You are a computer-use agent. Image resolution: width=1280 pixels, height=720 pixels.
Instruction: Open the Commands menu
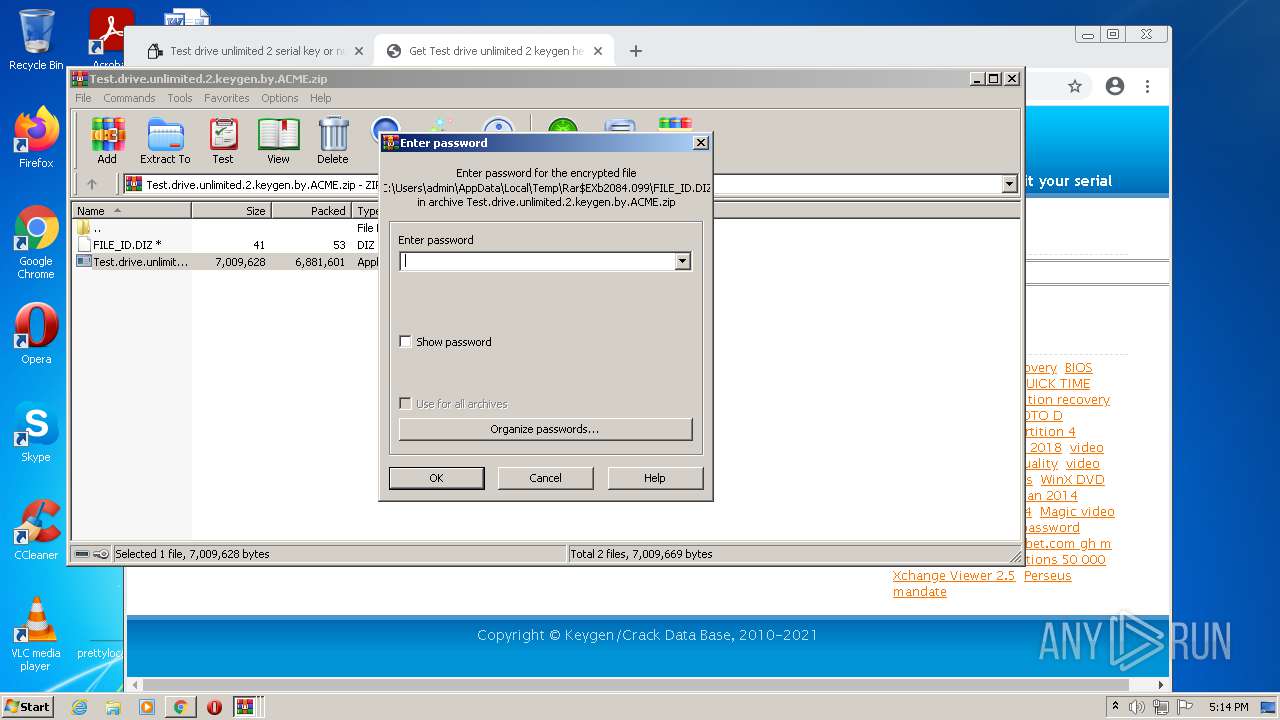tap(129, 98)
